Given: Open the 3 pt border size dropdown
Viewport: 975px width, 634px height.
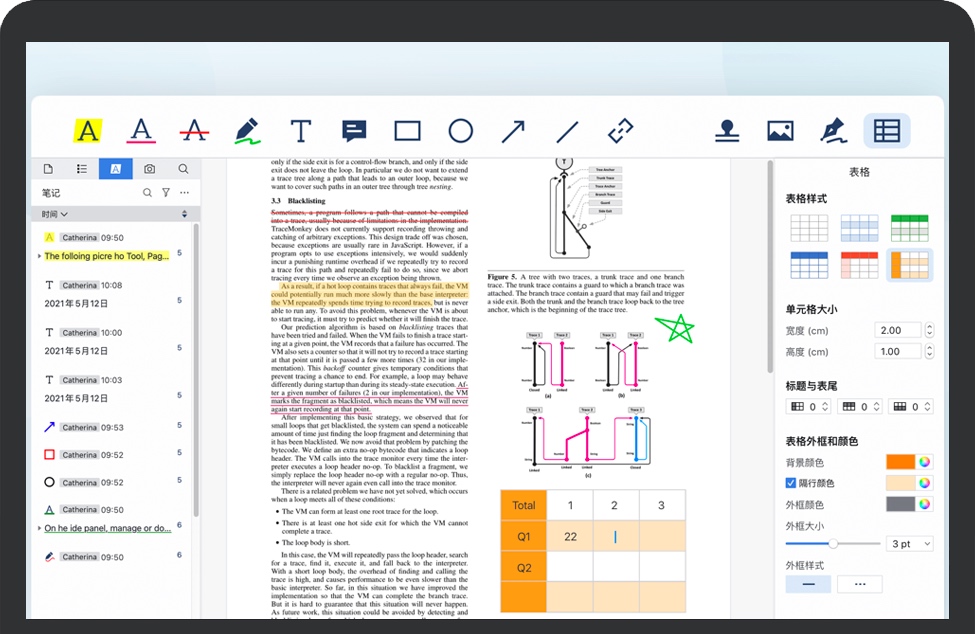Looking at the screenshot, I should [910, 544].
